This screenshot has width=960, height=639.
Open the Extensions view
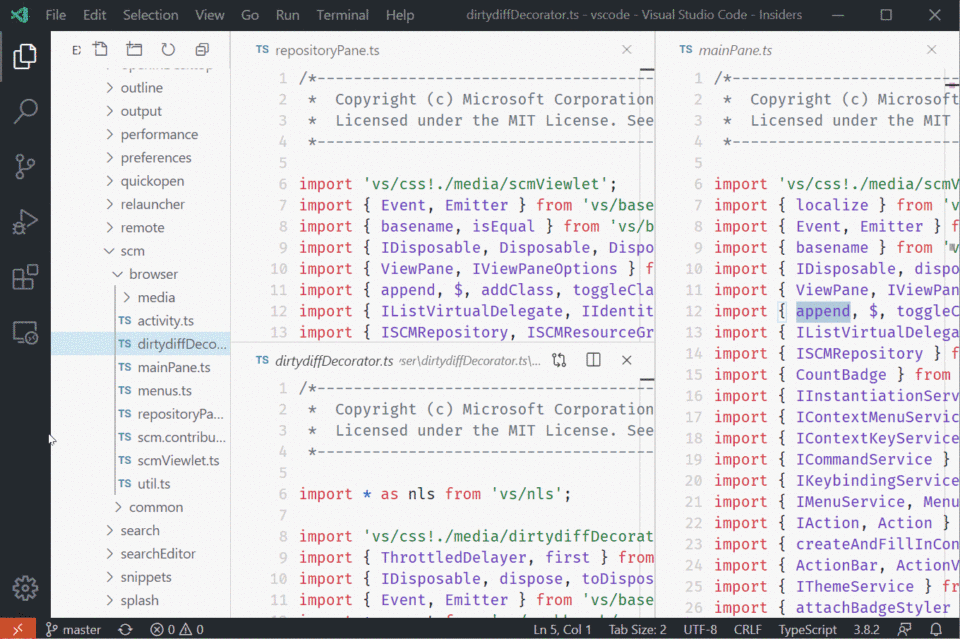(25, 277)
